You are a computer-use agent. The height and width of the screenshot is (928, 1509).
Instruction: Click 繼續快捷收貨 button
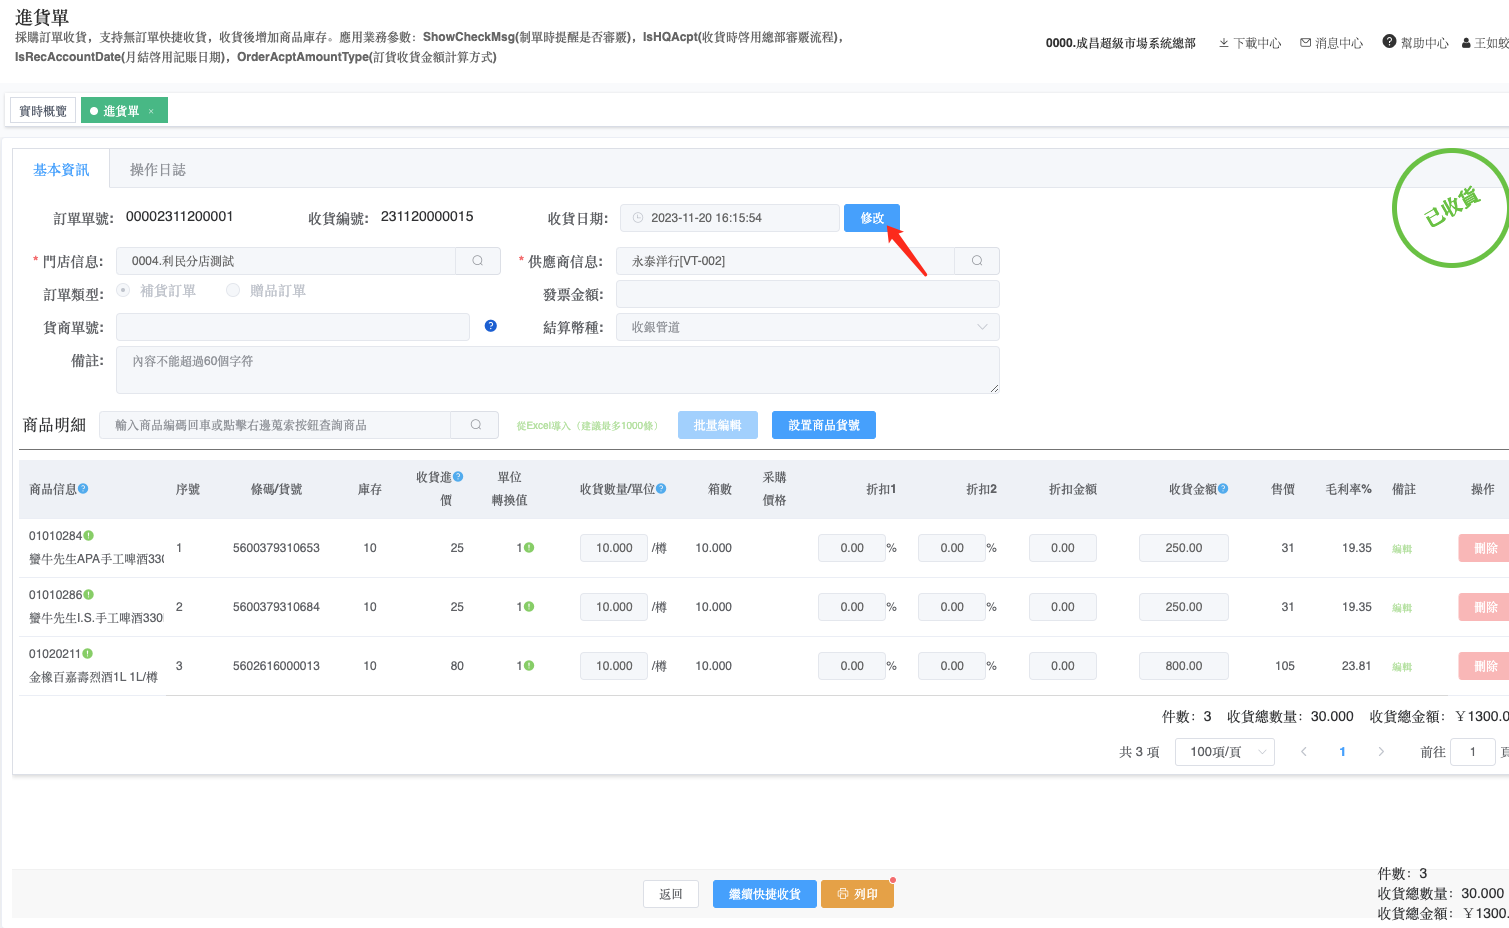[764, 894]
